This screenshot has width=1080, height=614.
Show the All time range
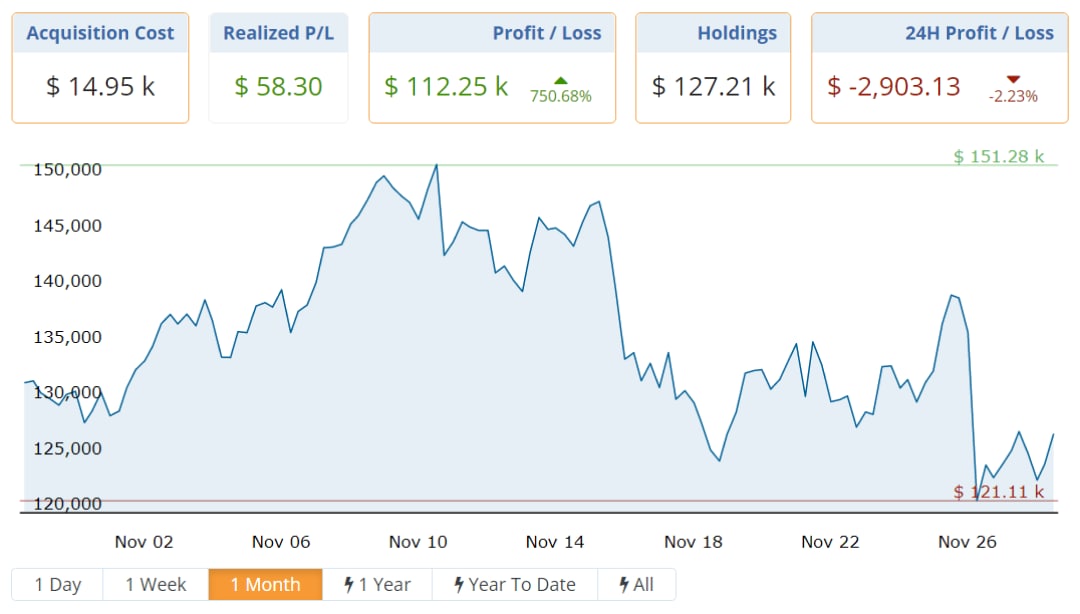[x=636, y=585]
